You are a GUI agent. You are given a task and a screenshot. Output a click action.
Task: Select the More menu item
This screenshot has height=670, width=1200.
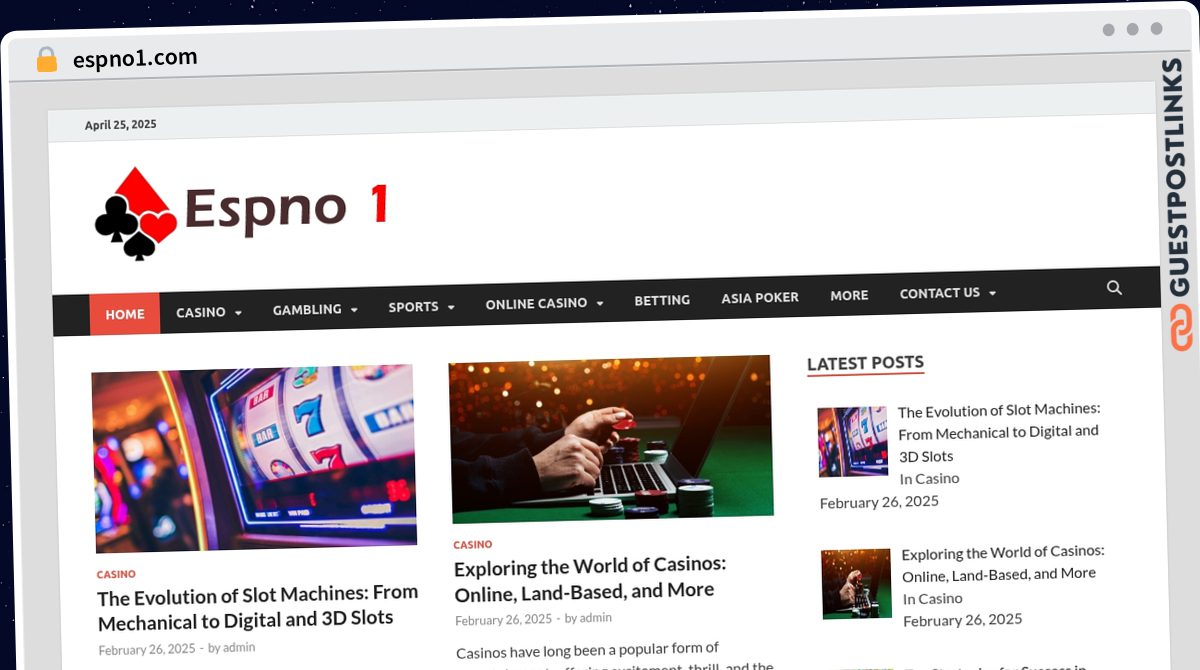click(x=849, y=295)
